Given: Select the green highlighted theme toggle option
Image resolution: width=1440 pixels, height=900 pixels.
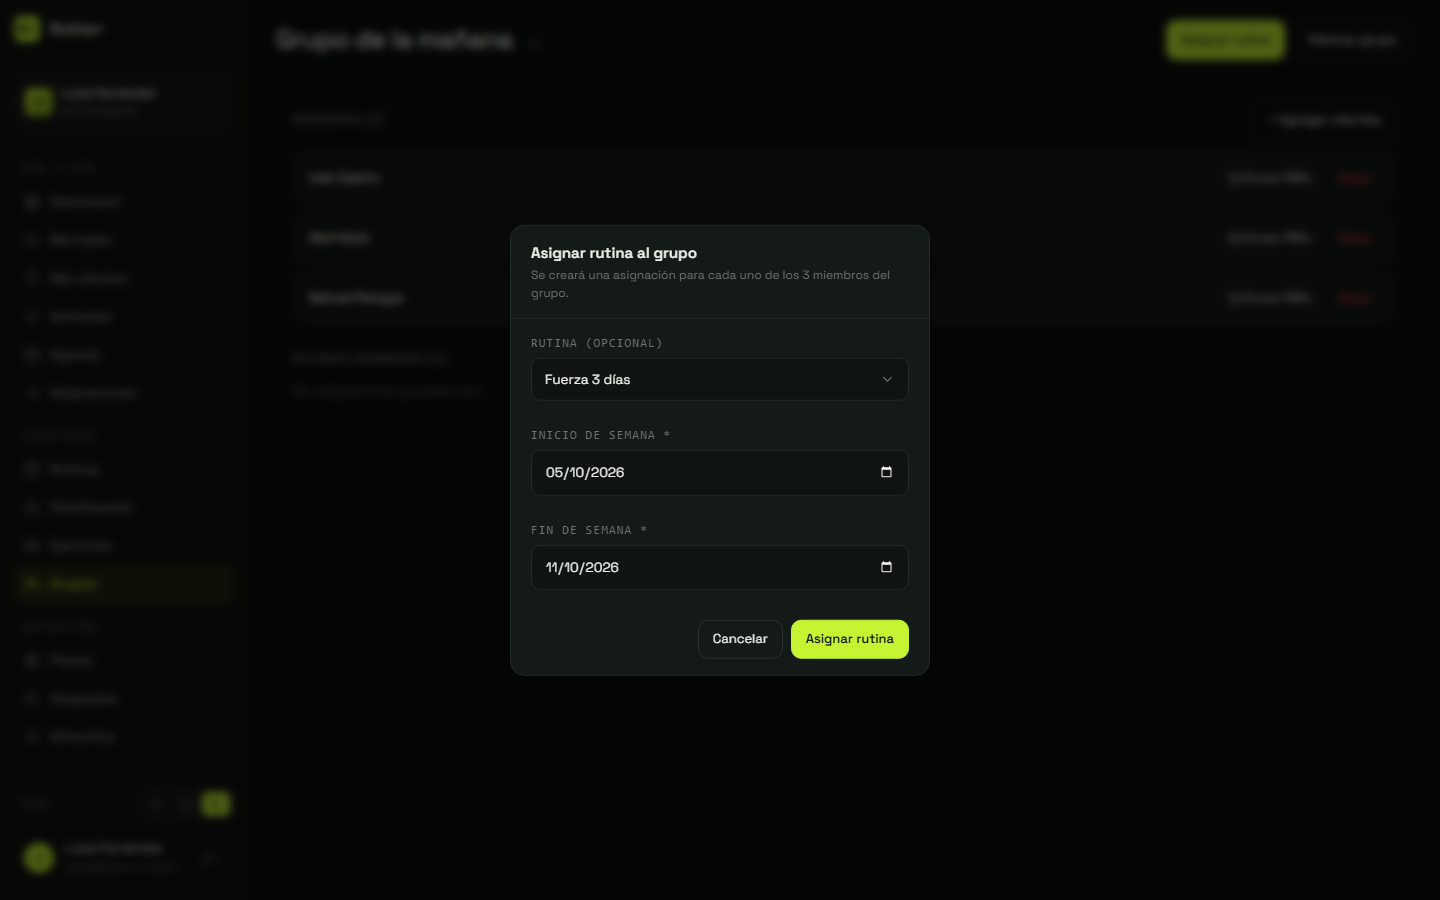Looking at the screenshot, I should [x=215, y=803].
